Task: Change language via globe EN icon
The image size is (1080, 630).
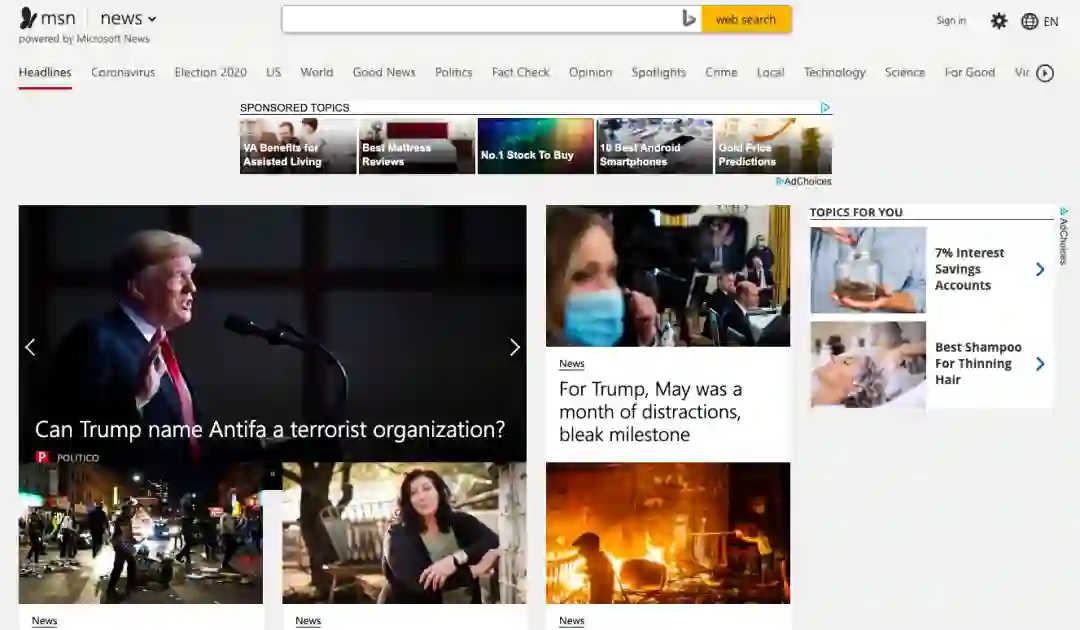Action: (1039, 21)
